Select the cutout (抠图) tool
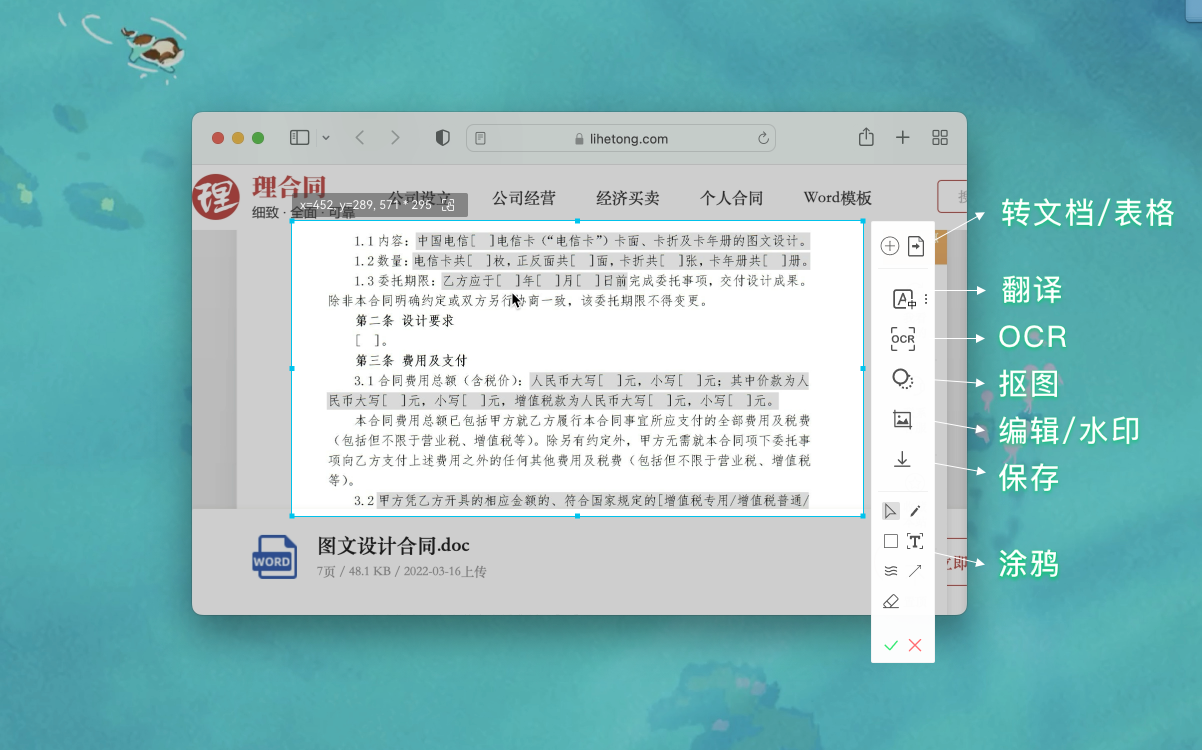 [902, 379]
